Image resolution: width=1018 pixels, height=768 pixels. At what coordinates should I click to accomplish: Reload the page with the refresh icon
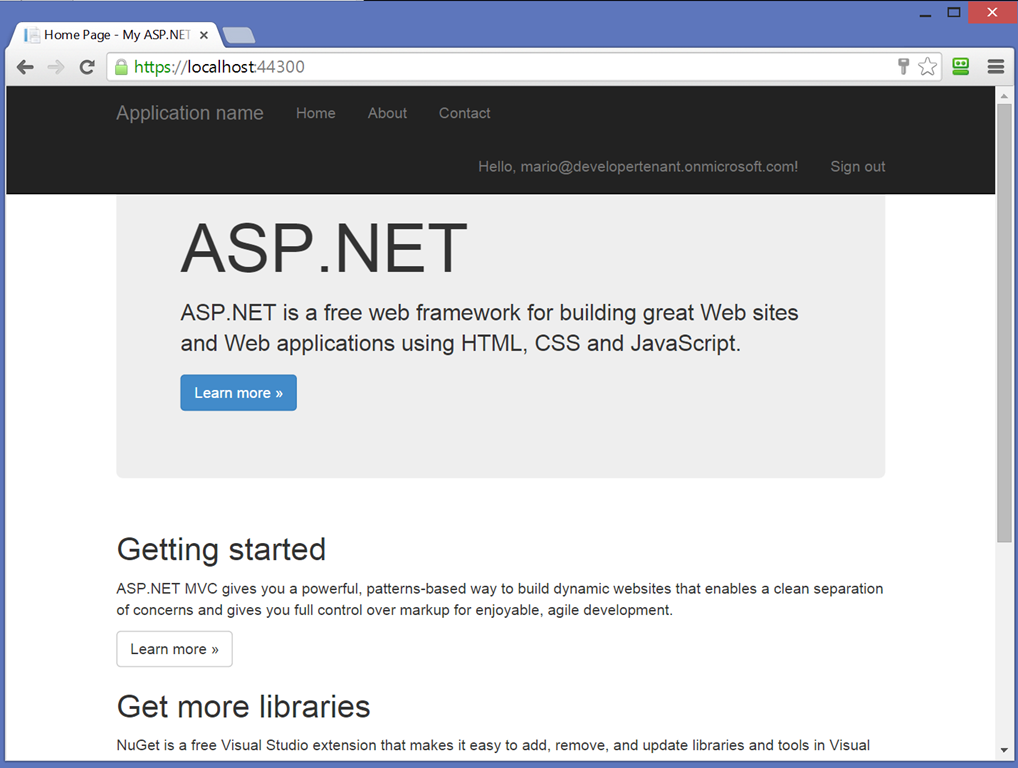[87, 67]
